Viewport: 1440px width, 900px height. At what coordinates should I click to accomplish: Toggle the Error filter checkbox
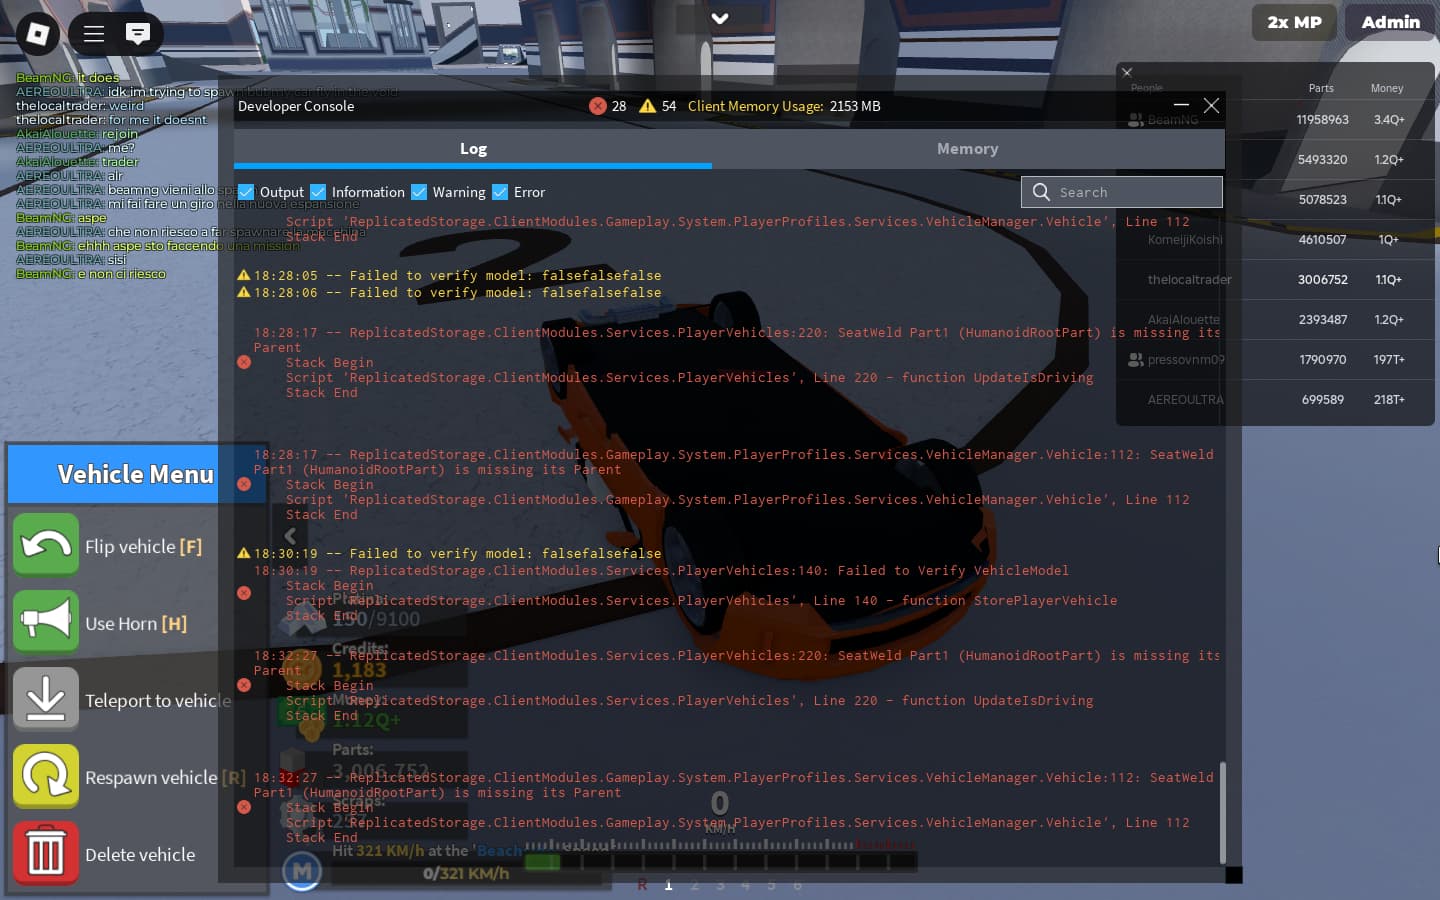500,192
